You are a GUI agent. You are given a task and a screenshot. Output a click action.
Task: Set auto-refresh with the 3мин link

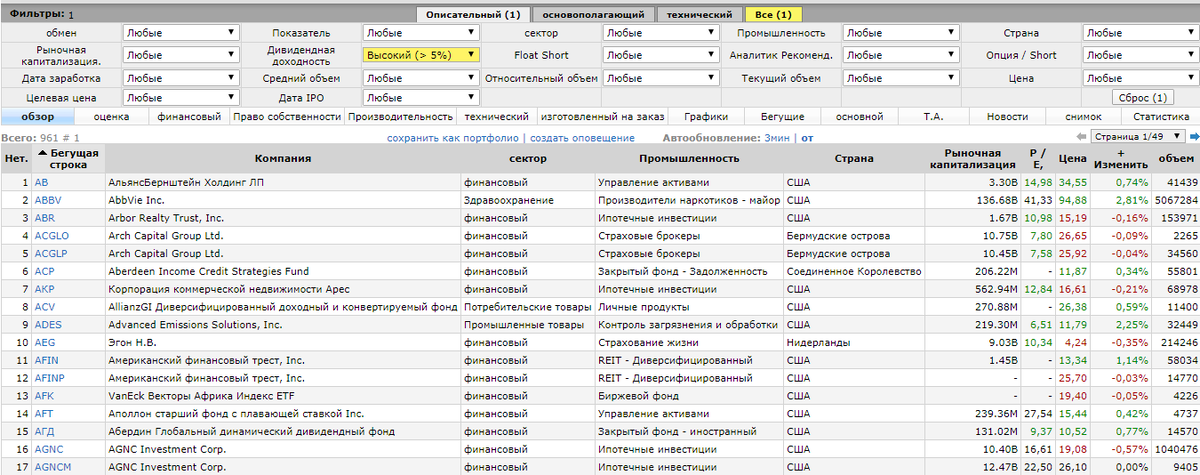coord(778,138)
